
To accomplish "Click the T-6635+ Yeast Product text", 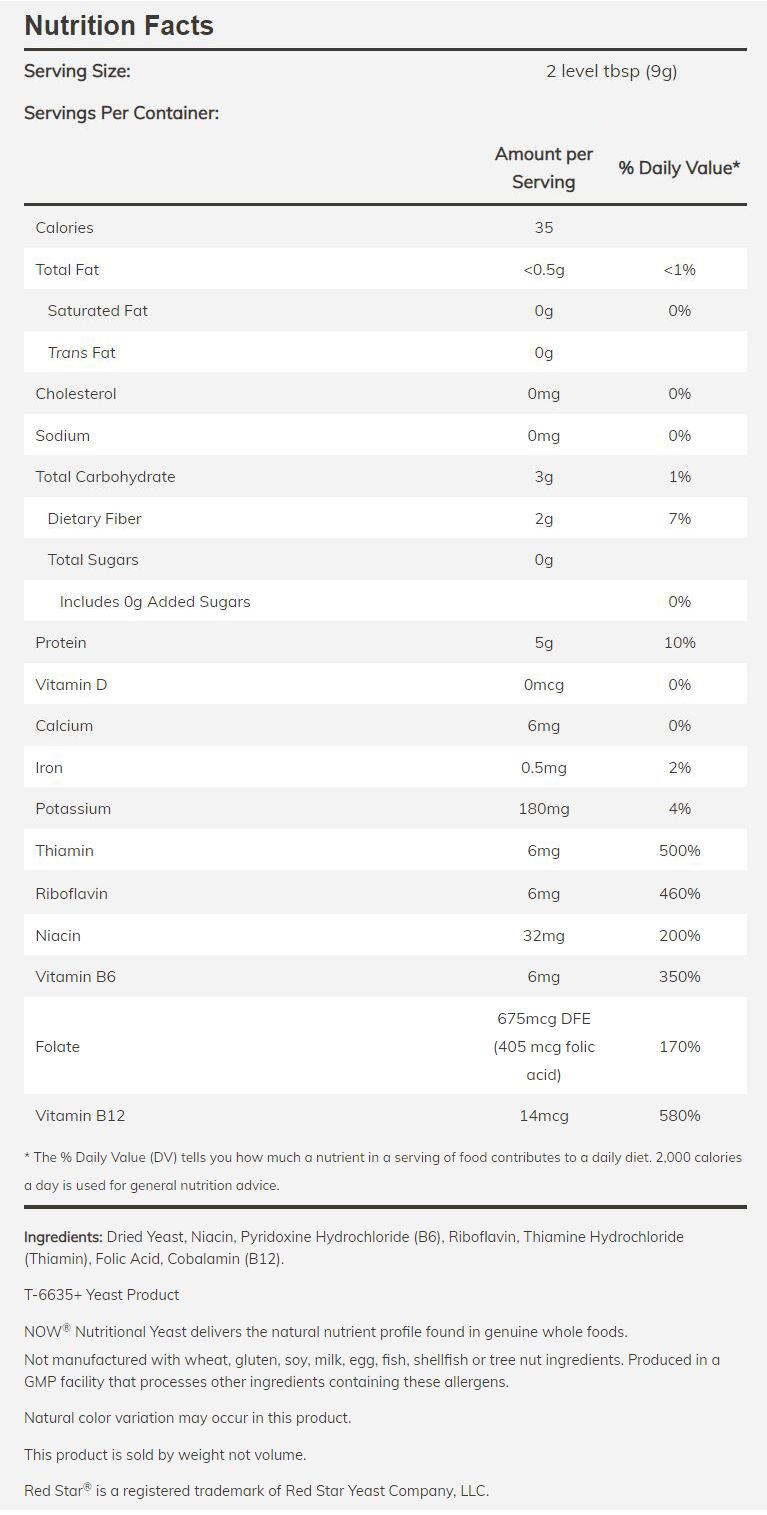I will [102, 1295].
